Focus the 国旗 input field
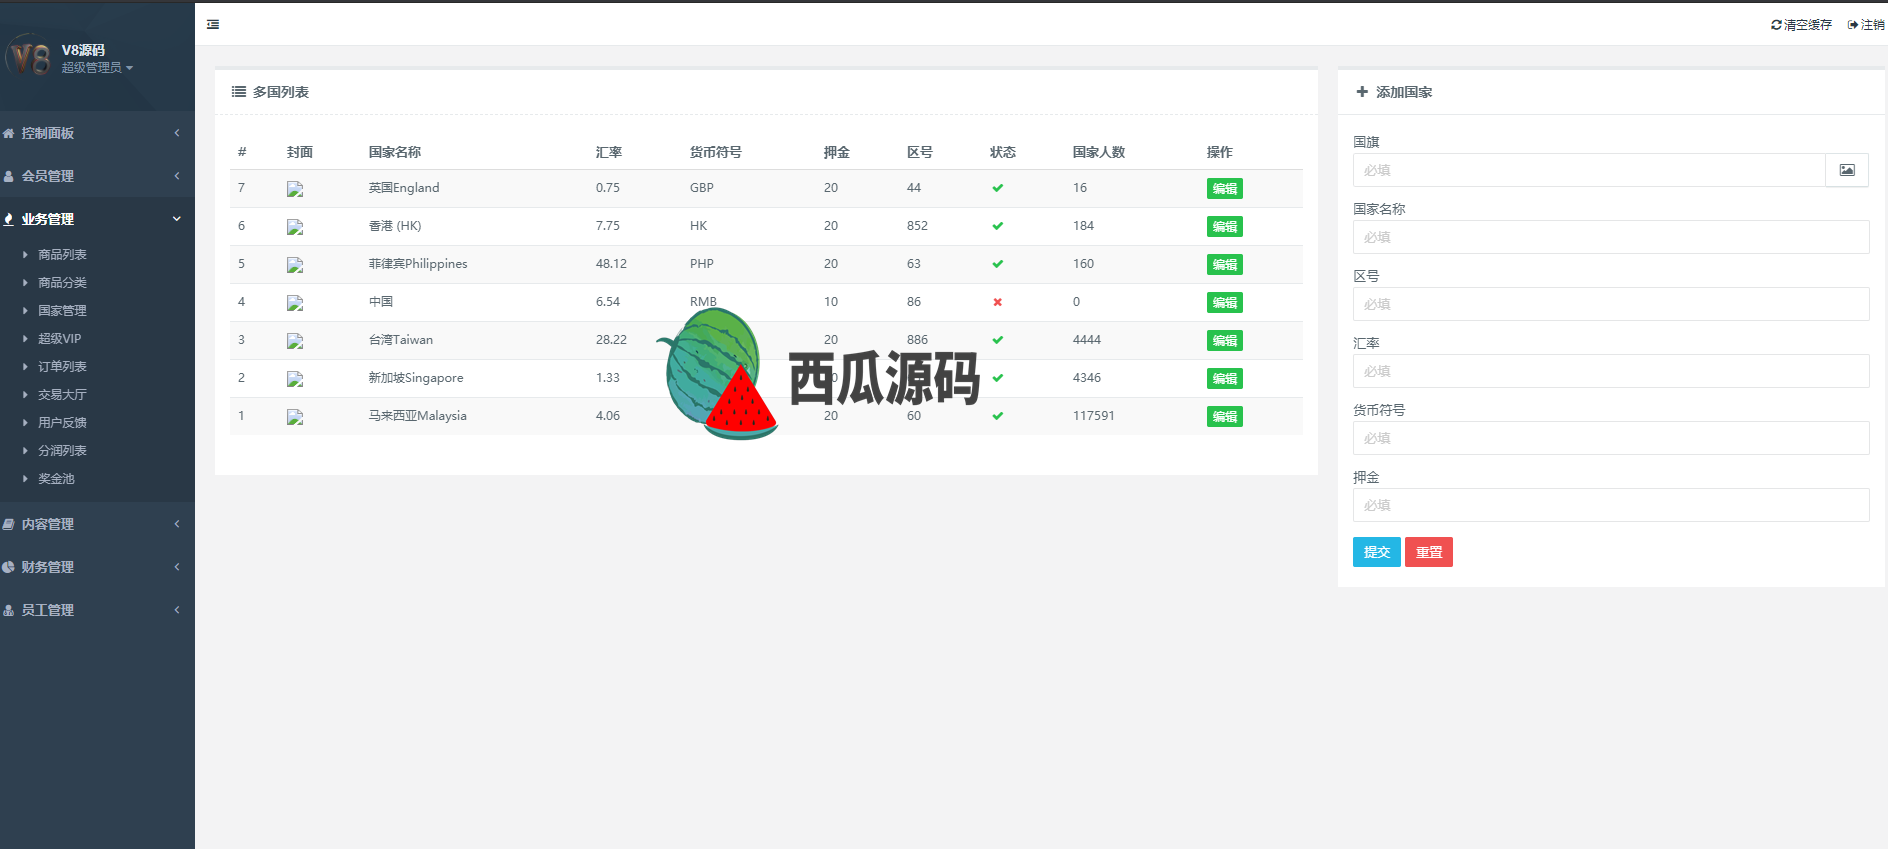 point(1589,170)
